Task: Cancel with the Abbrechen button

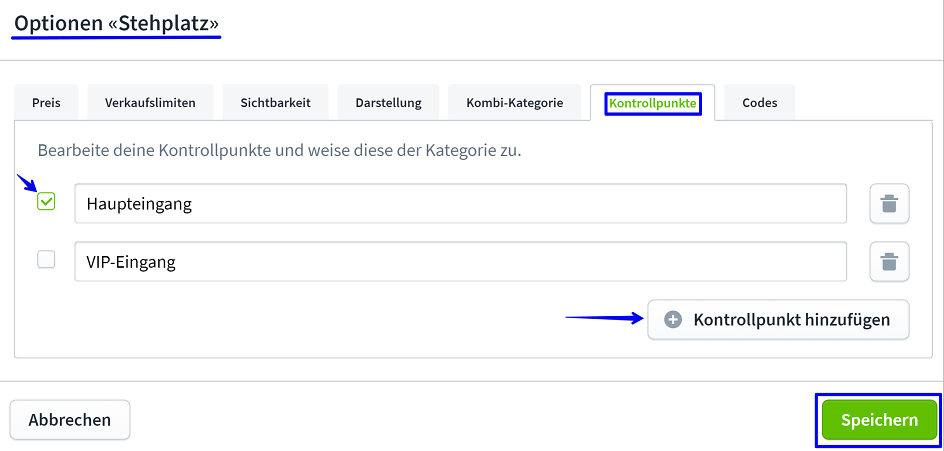Action: tap(70, 420)
